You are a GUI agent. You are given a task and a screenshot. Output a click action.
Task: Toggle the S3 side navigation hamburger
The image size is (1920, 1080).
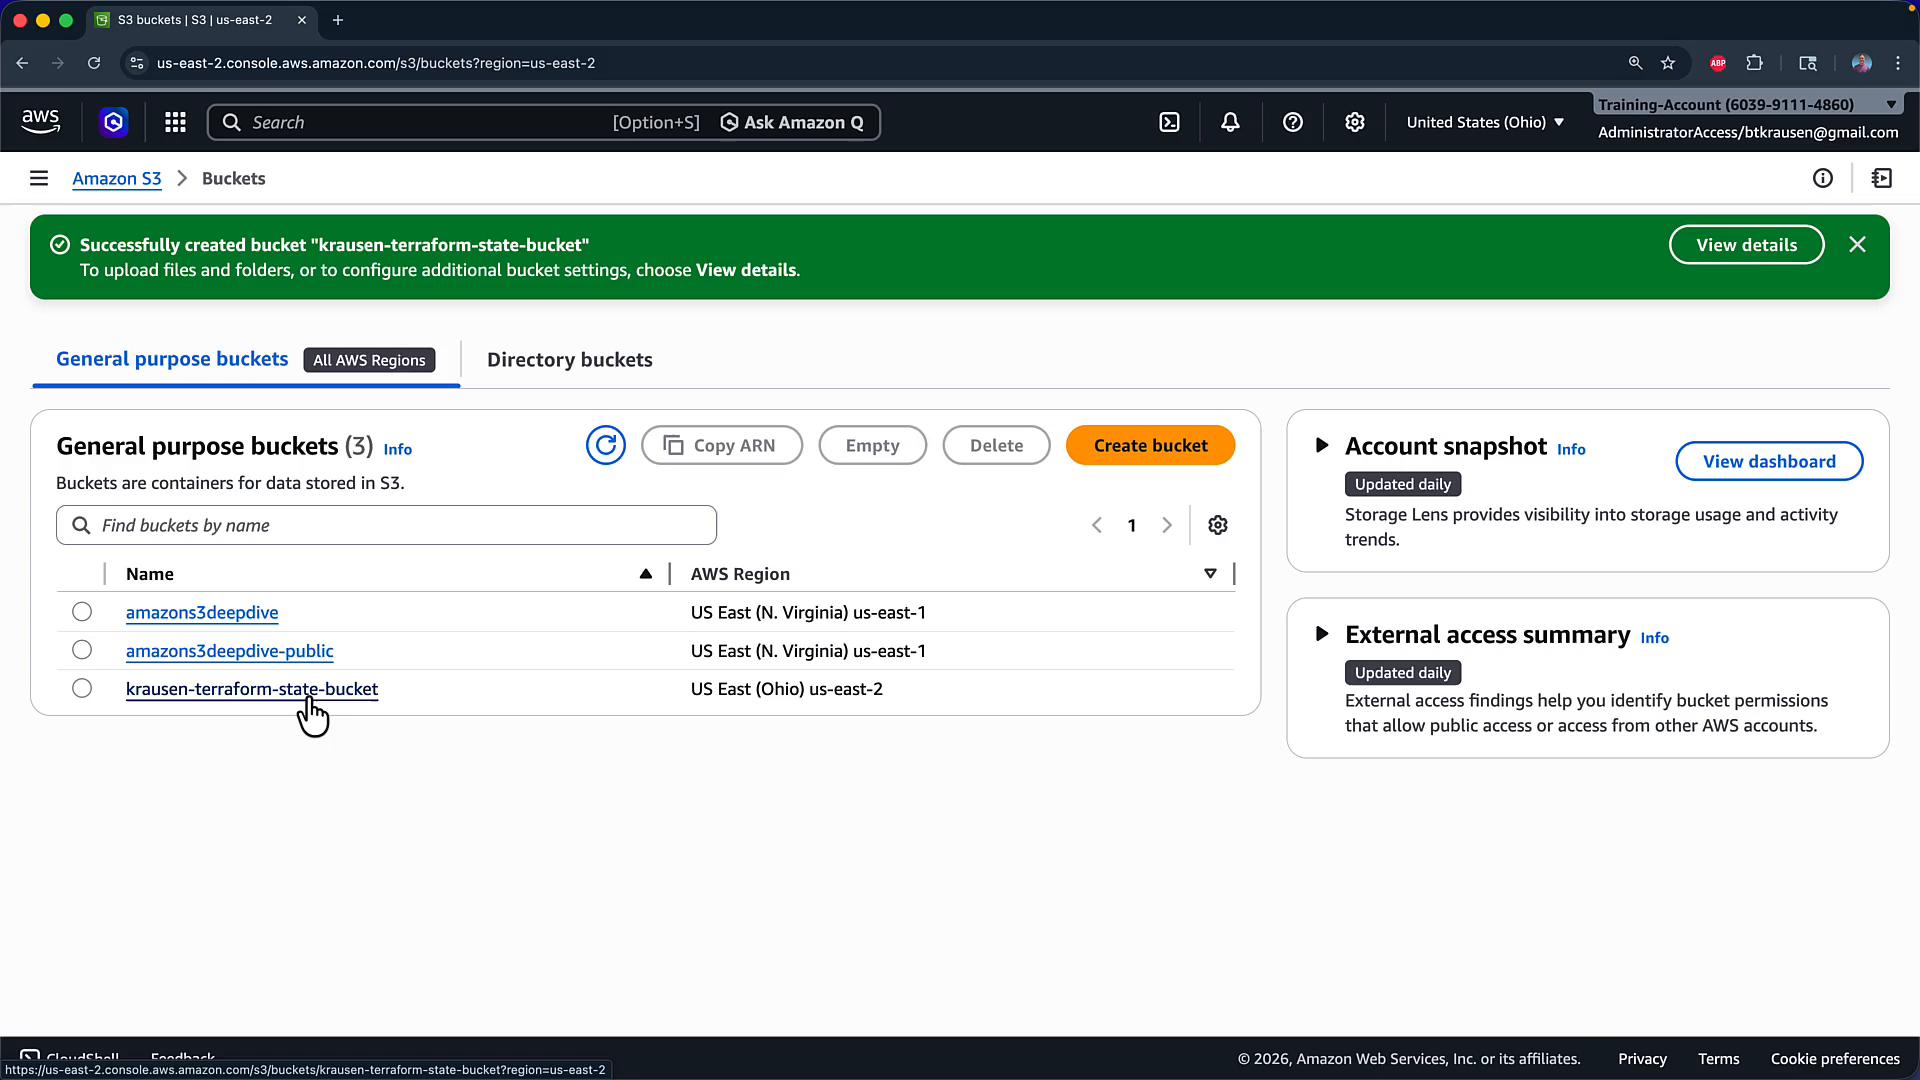(39, 178)
